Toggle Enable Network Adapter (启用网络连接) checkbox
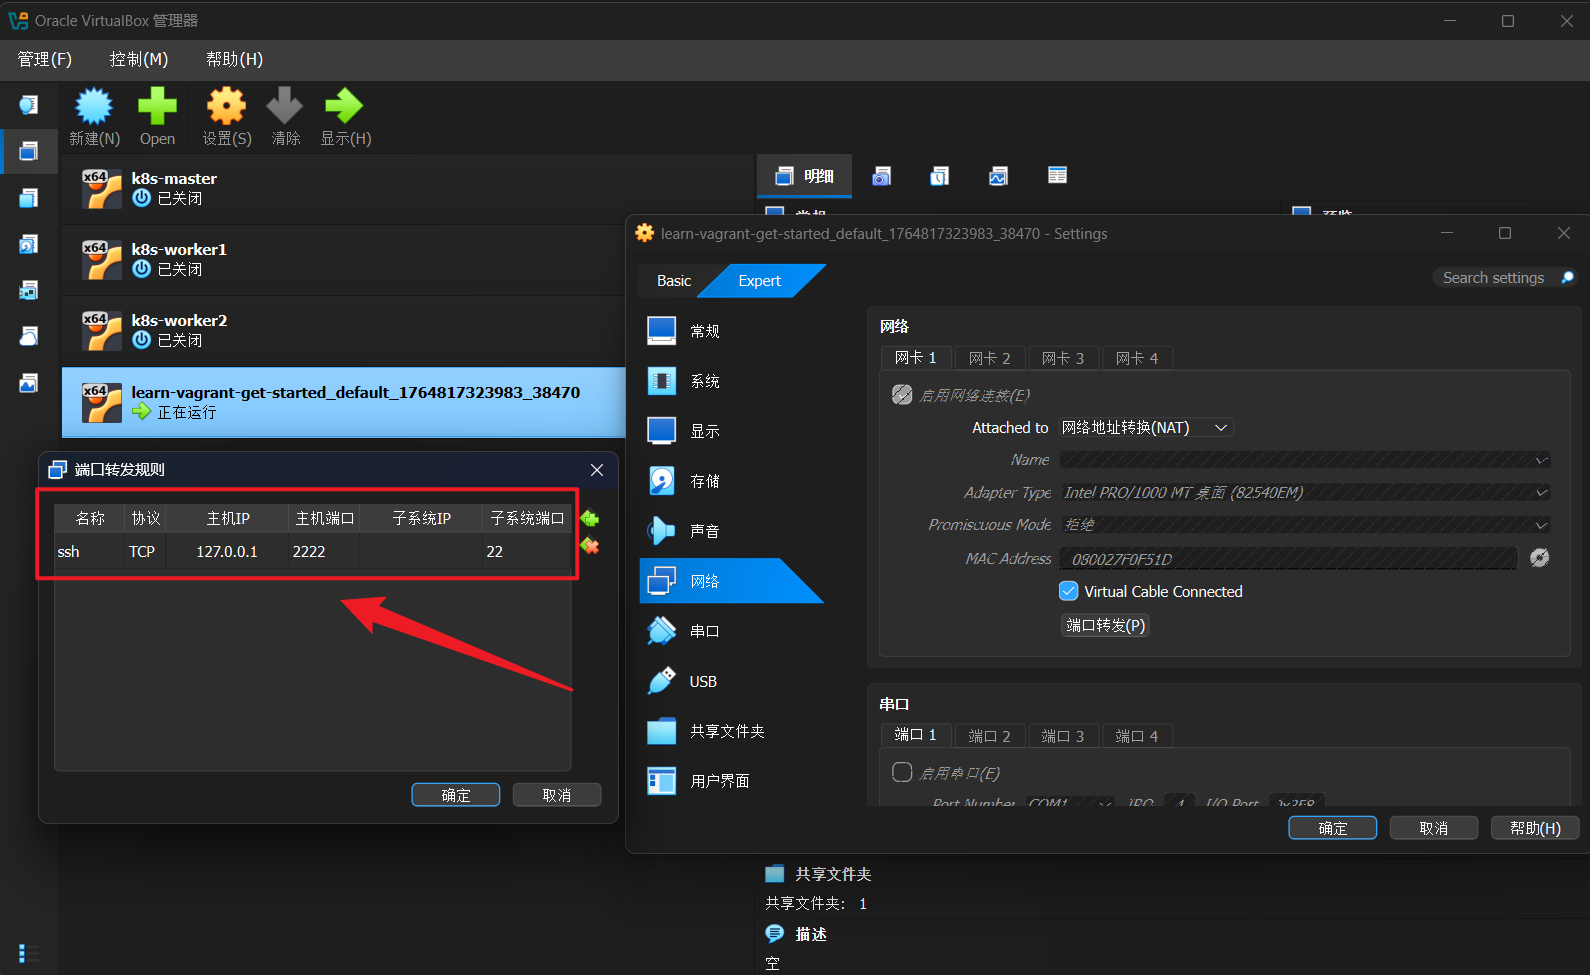 pos(902,395)
